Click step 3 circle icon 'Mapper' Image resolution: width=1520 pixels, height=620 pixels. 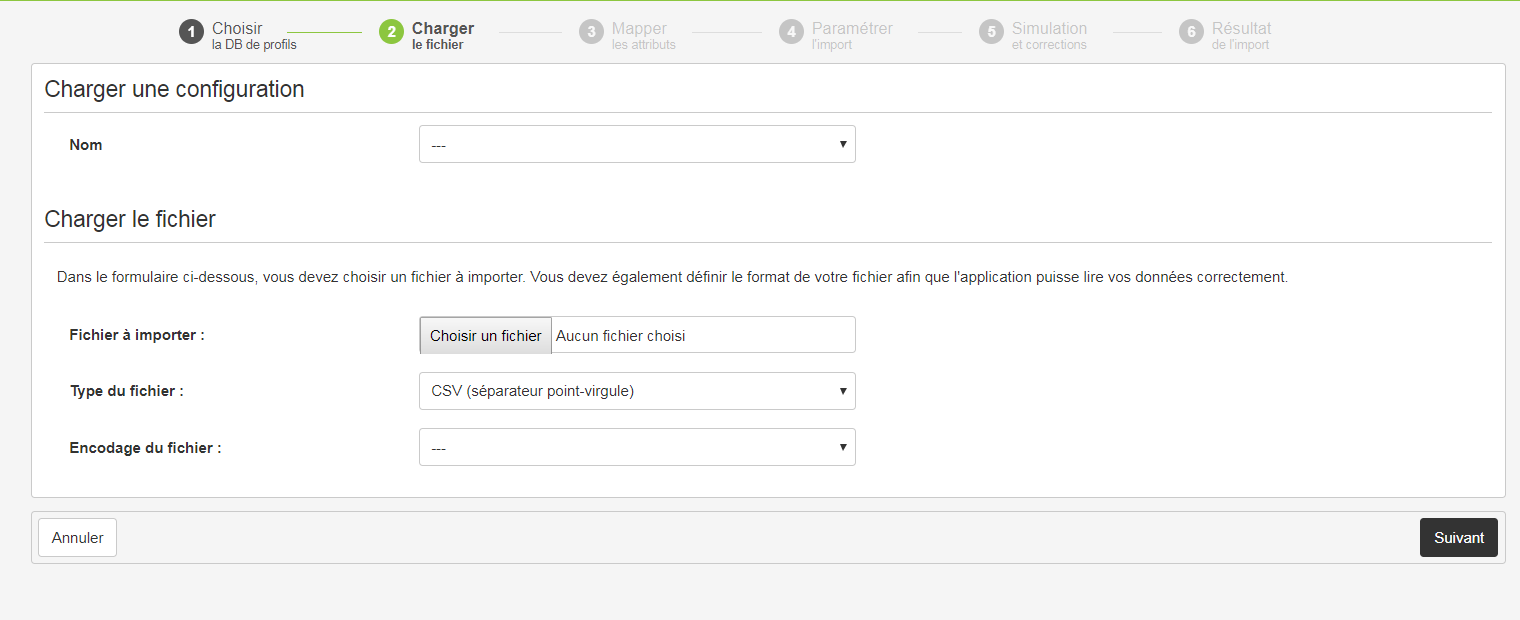(x=591, y=32)
